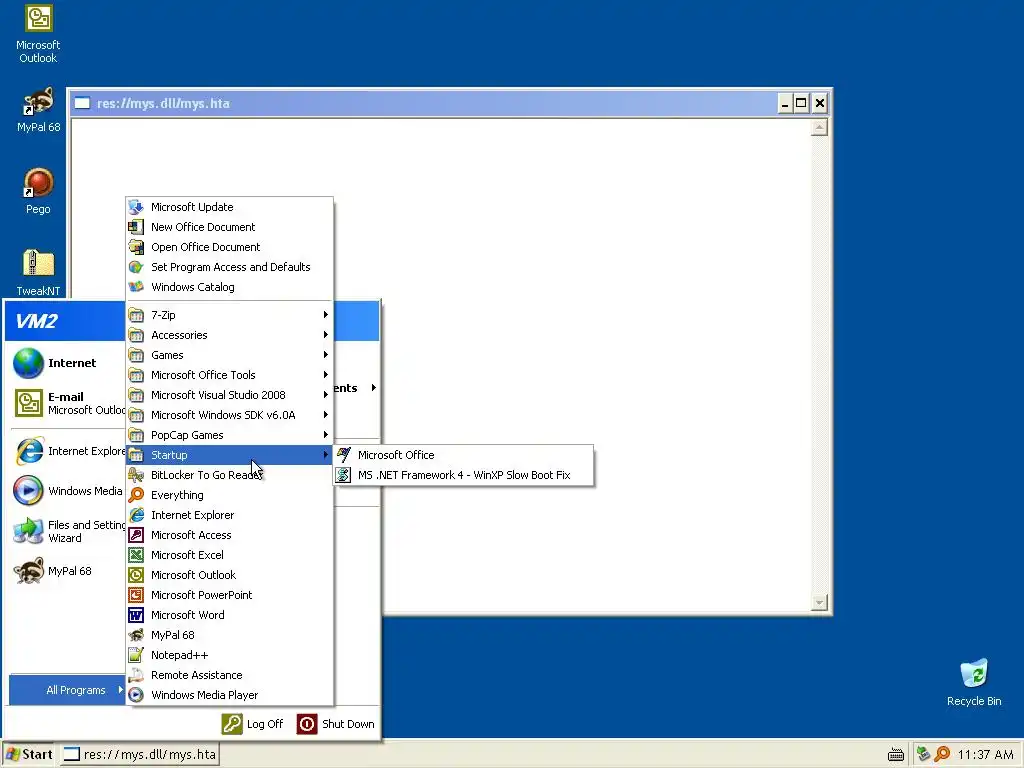
Task: Expand Microsoft Office Tools folder
Action: [x=229, y=375]
